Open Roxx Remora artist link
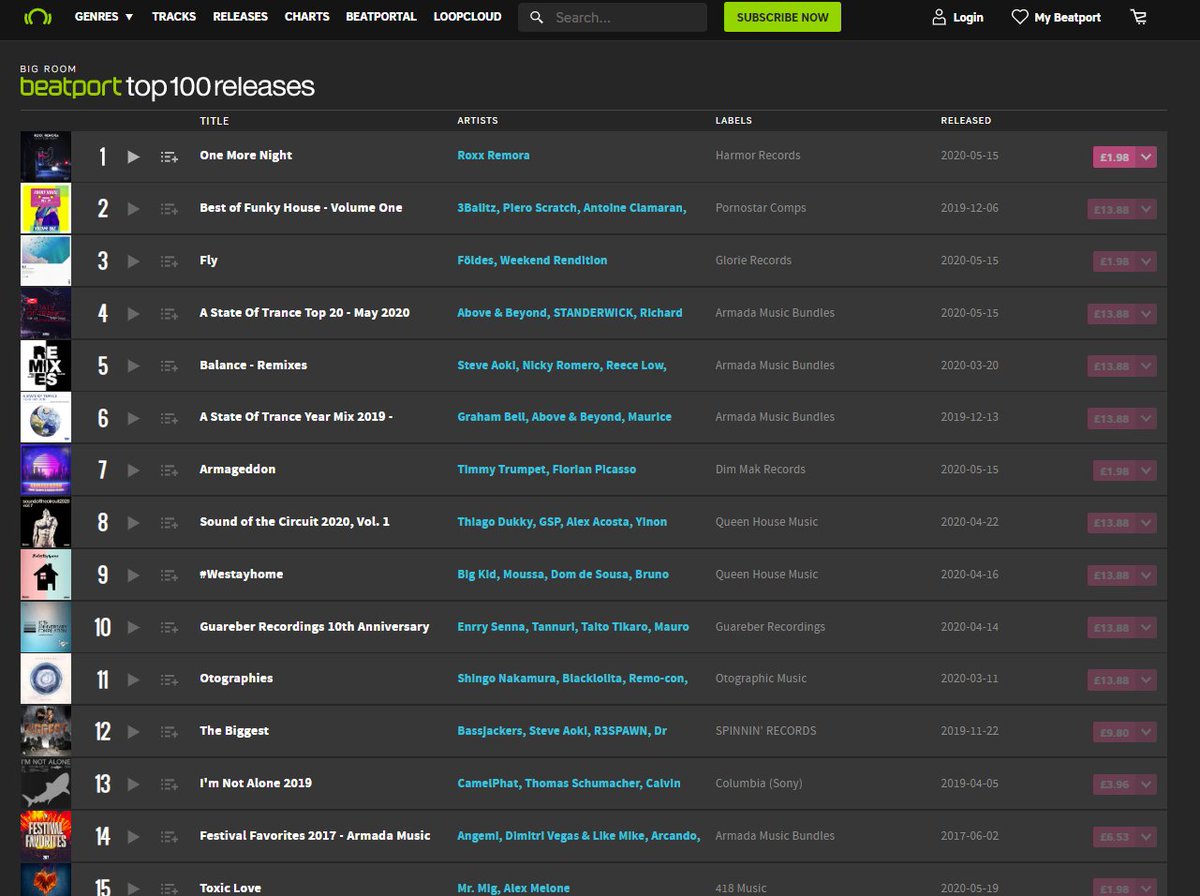 (493, 156)
